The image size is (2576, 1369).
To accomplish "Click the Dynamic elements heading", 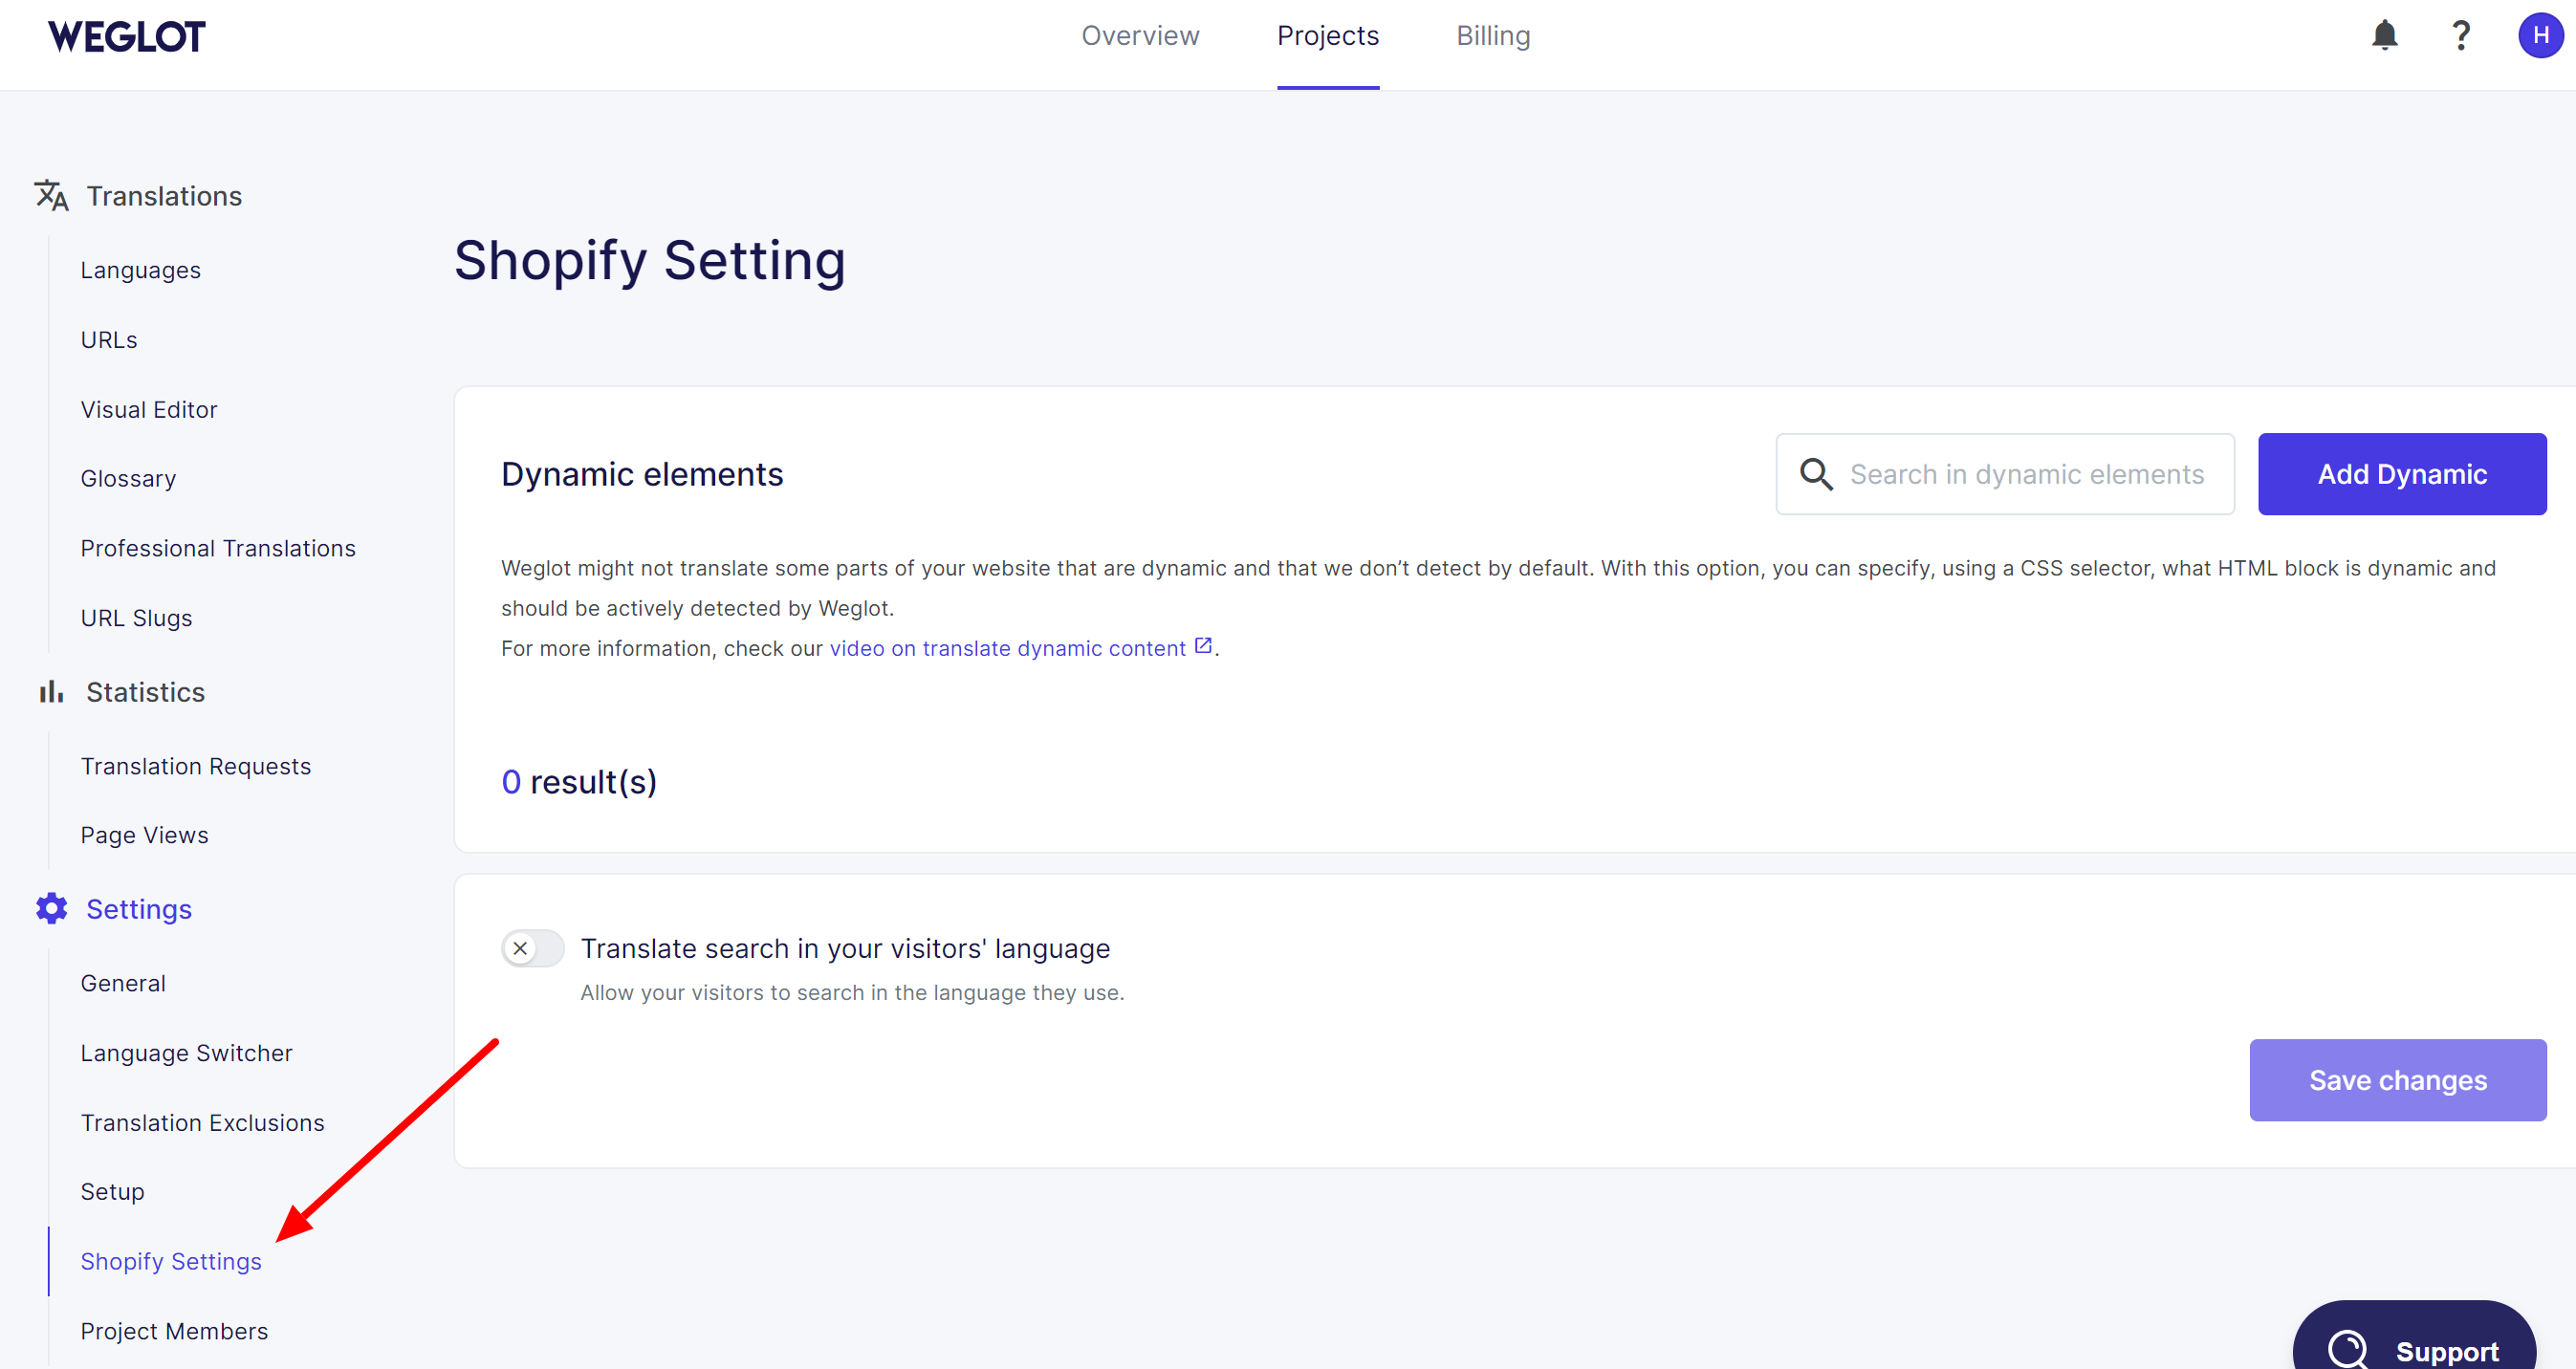I will (x=642, y=474).
